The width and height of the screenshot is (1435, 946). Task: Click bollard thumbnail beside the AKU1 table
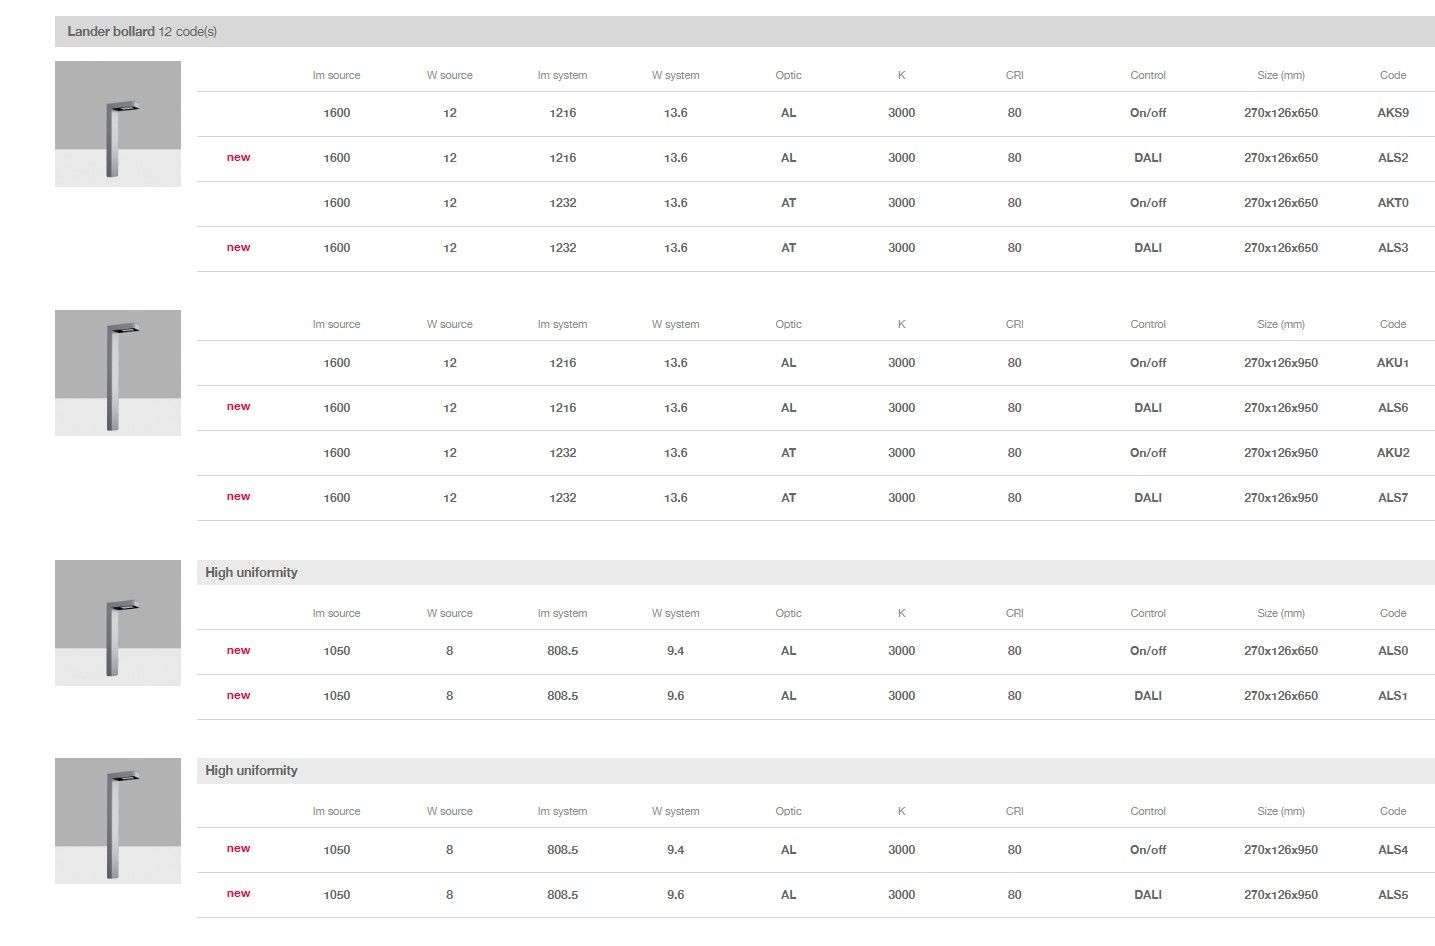coord(118,373)
